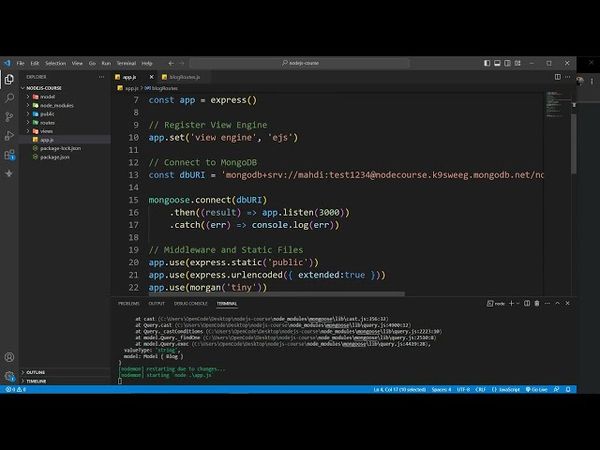Expand the node_modules folder
Screen dimensions: 600x450
point(28,105)
